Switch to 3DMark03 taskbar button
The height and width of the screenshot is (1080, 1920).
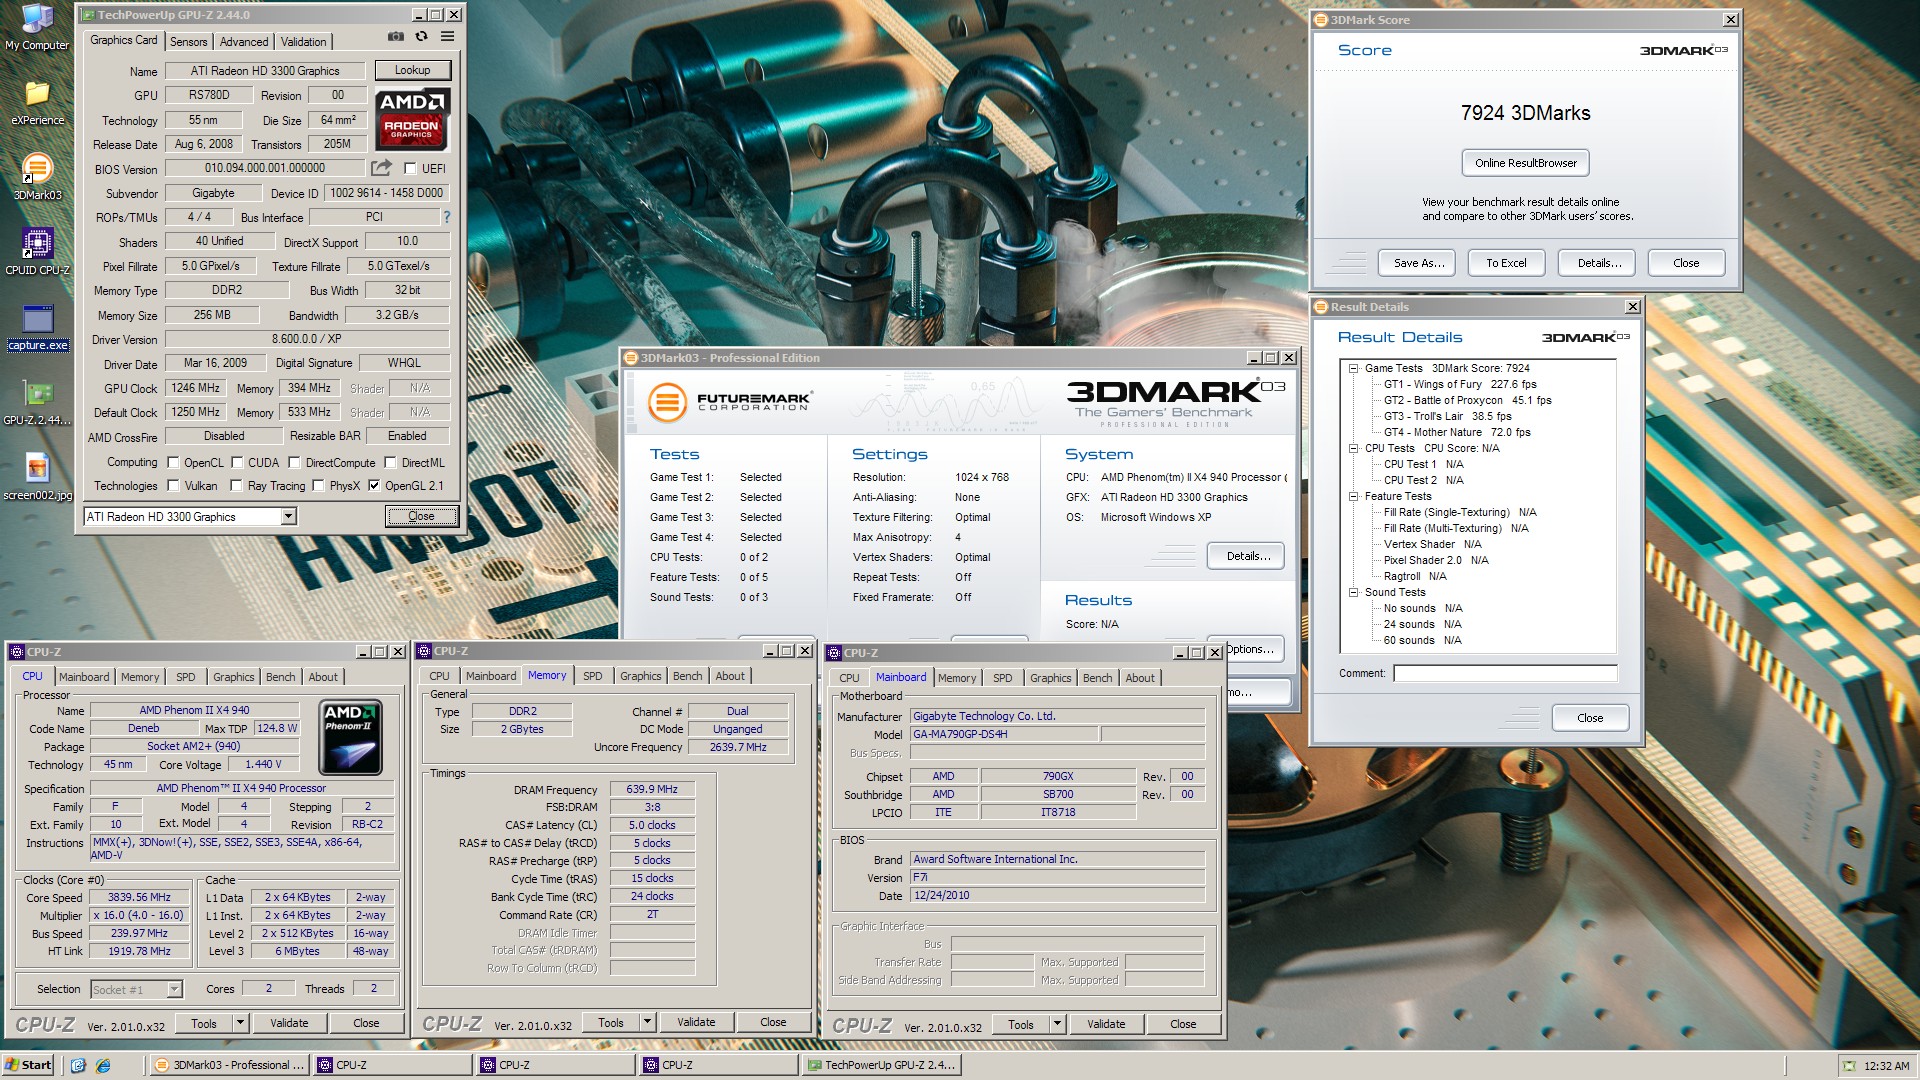[x=229, y=1065]
